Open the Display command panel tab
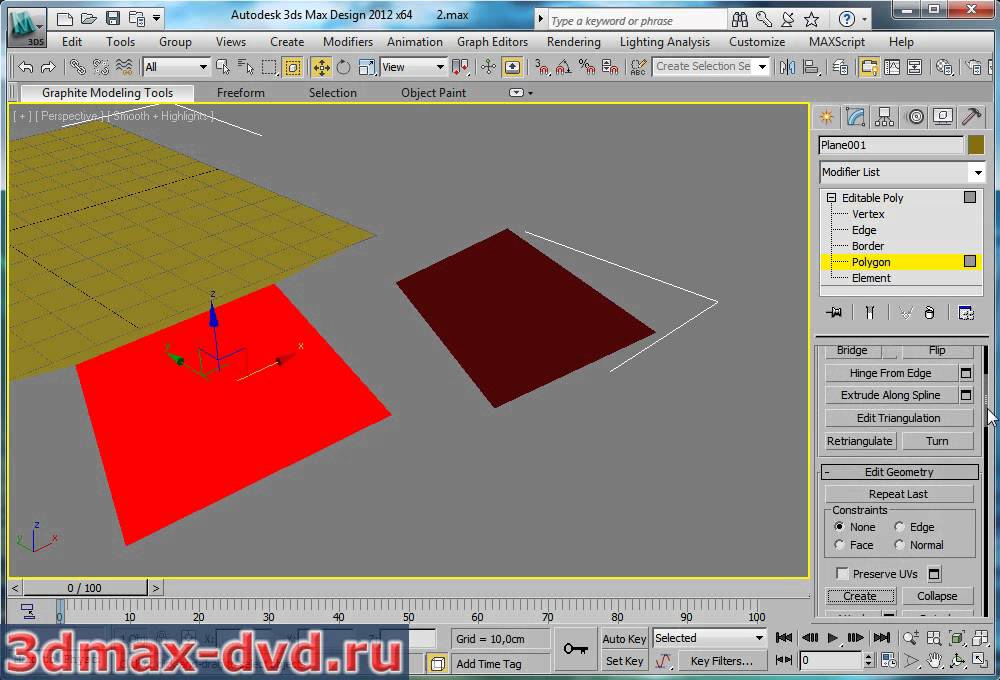Screen dimensions: 1000x680 click(943, 117)
